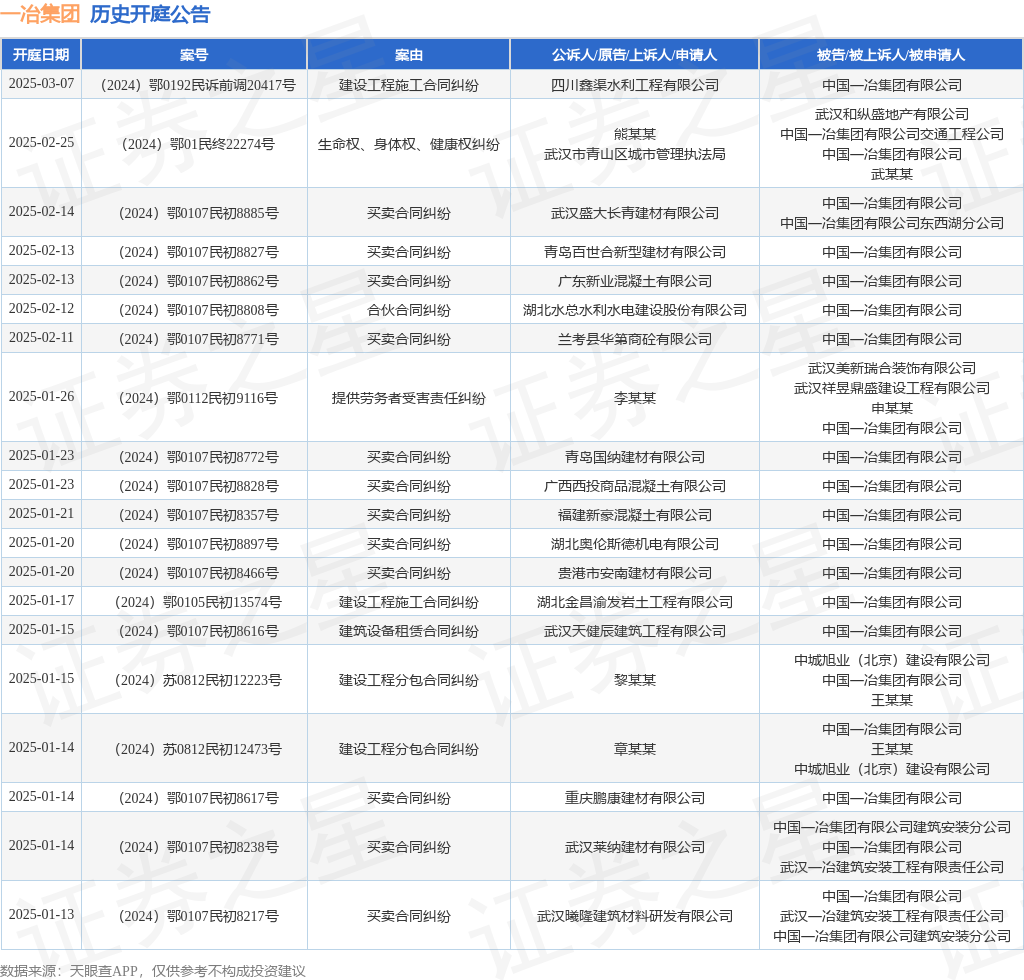This screenshot has height=980, width=1024.
Task: Select case number 鄂0107民初8617号
Action: pyautogui.click(x=194, y=798)
